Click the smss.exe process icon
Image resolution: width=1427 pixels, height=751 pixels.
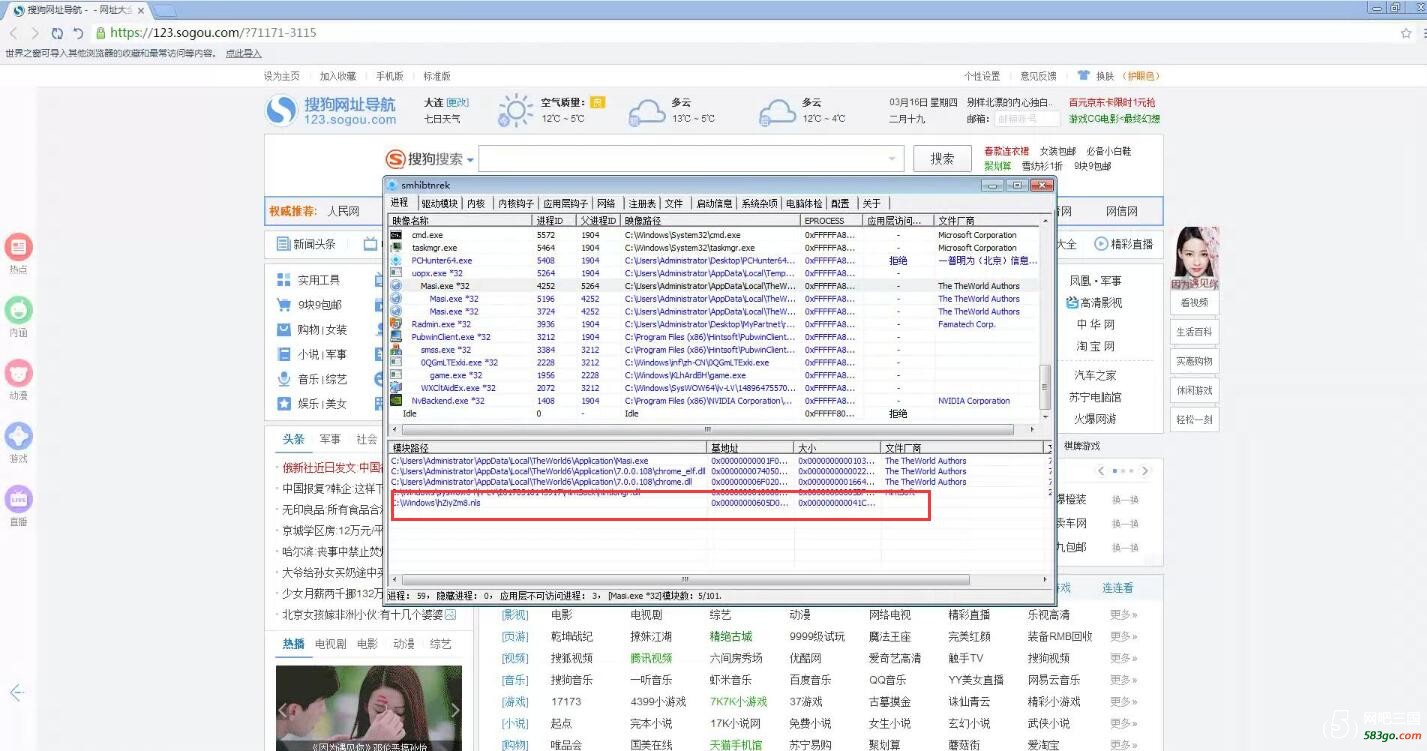click(396, 350)
